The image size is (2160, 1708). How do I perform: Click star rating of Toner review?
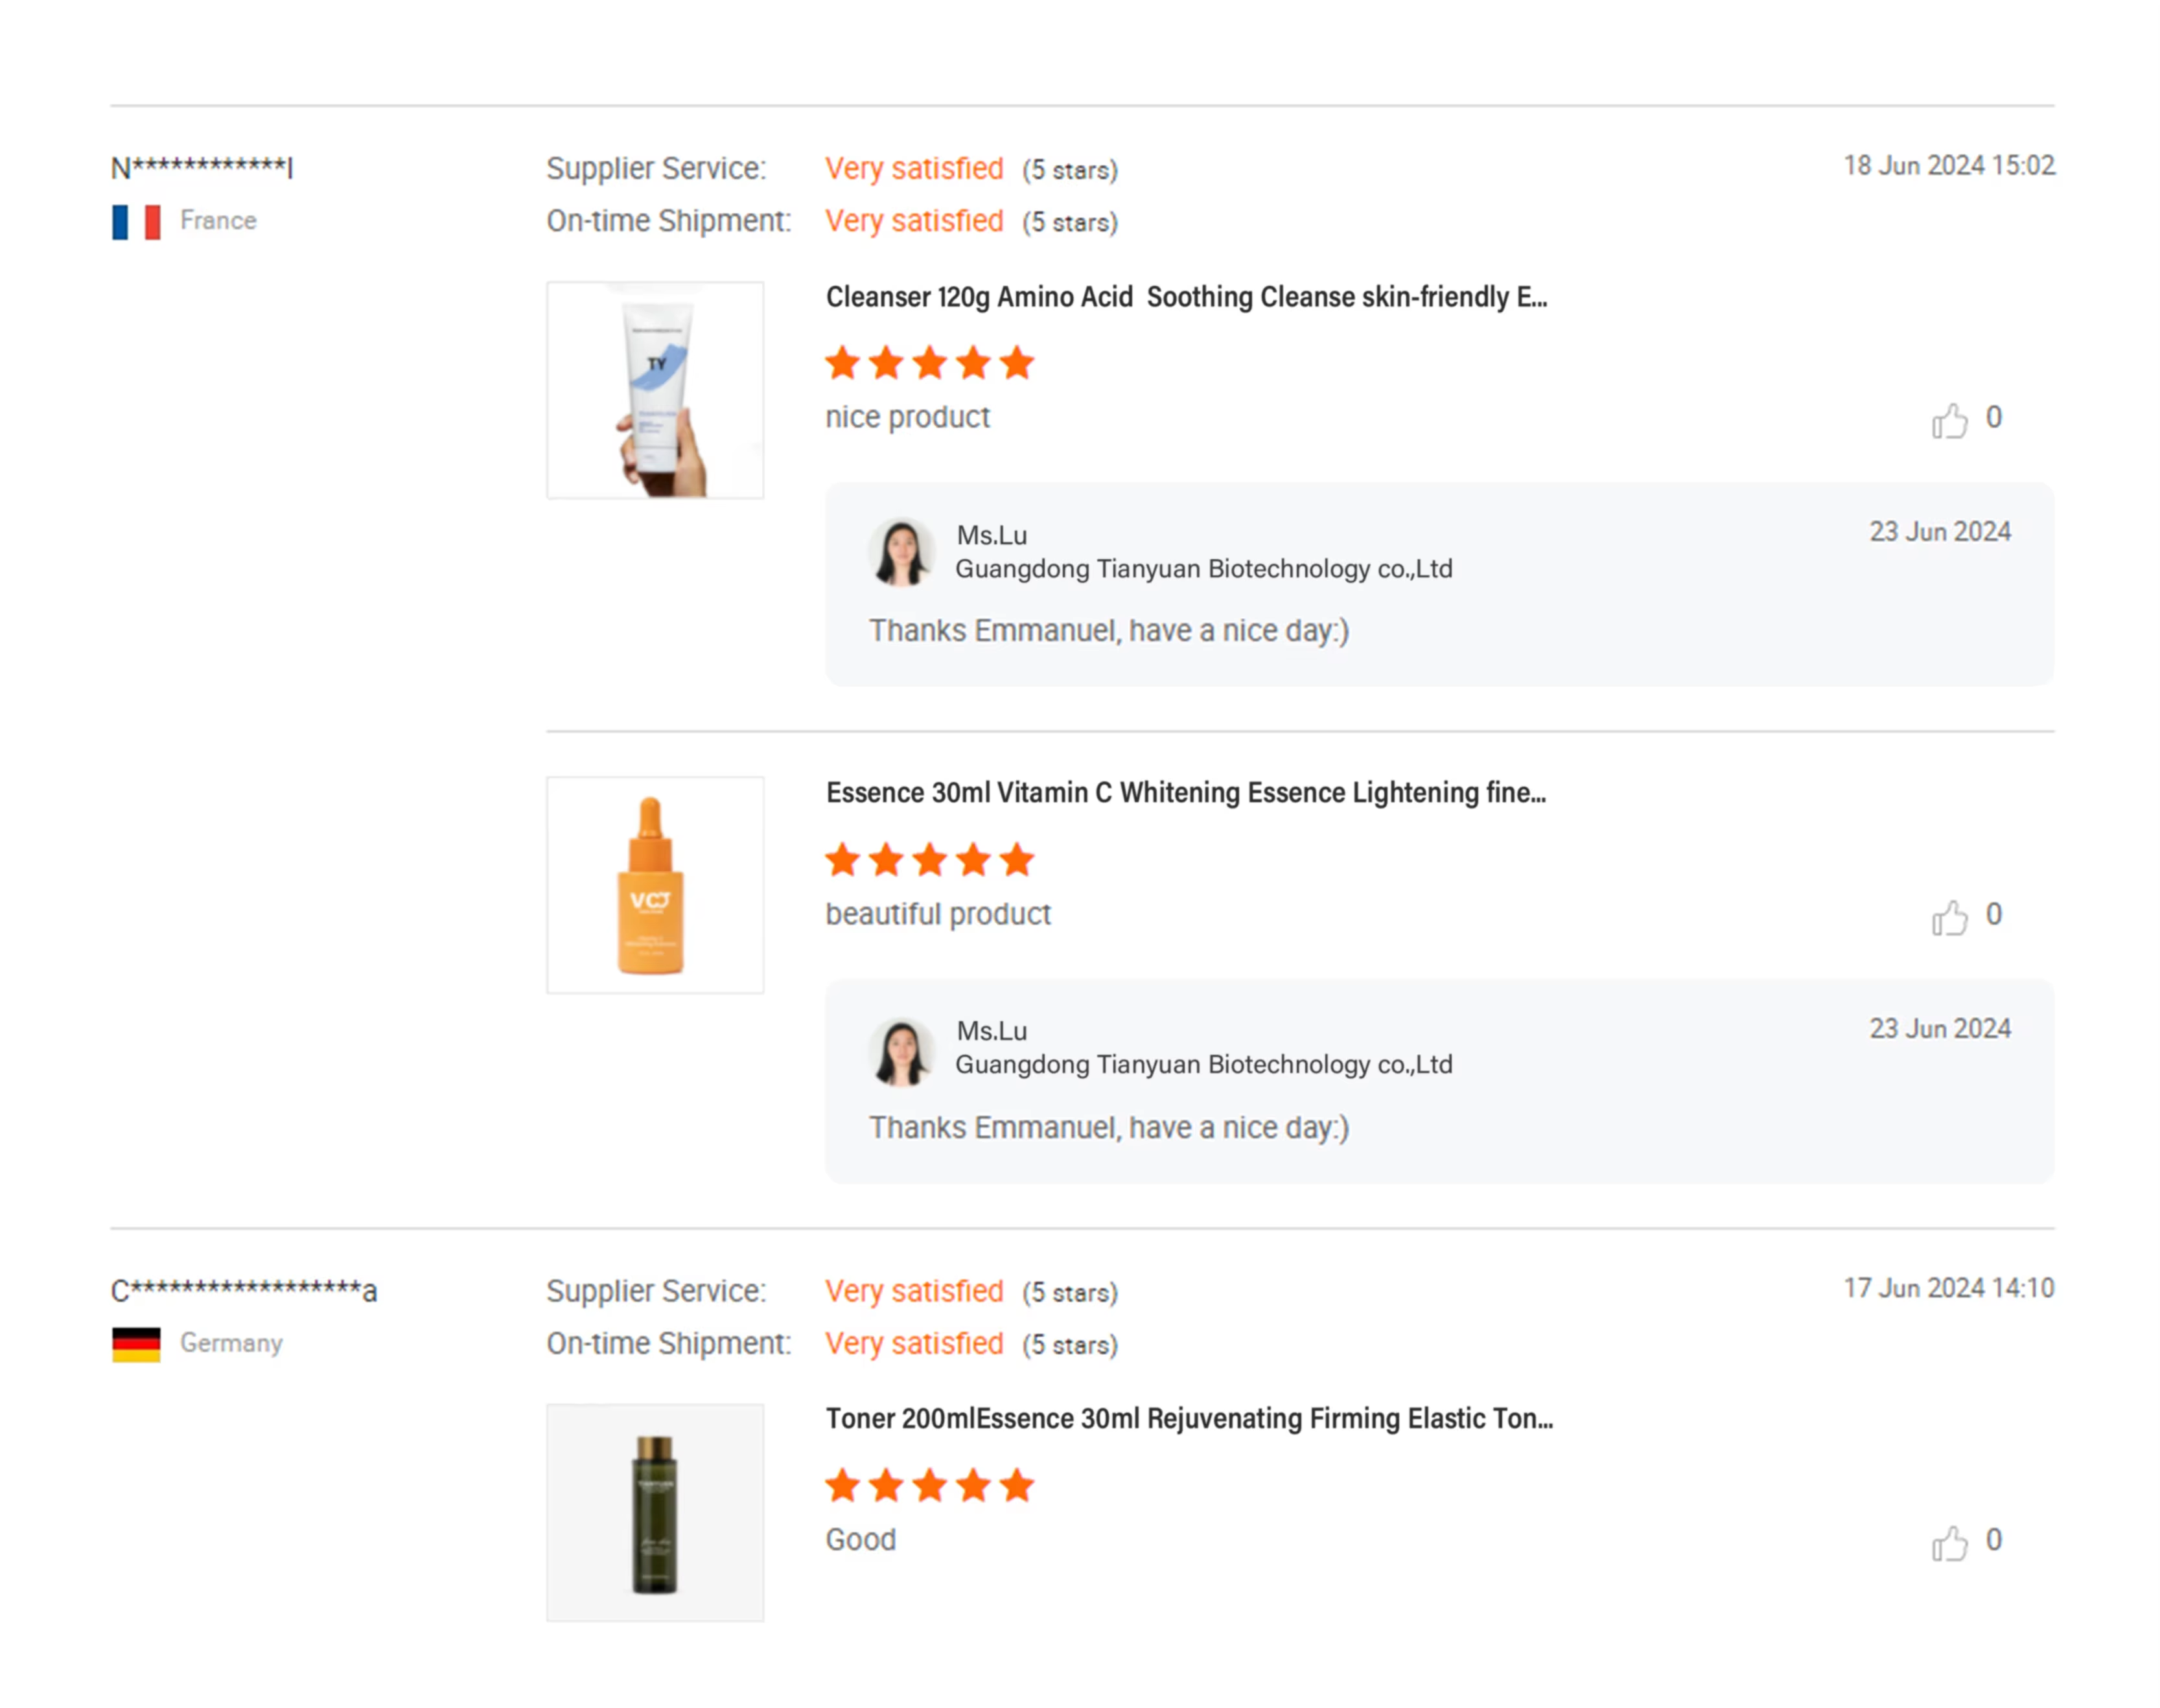pos(929,1486)
